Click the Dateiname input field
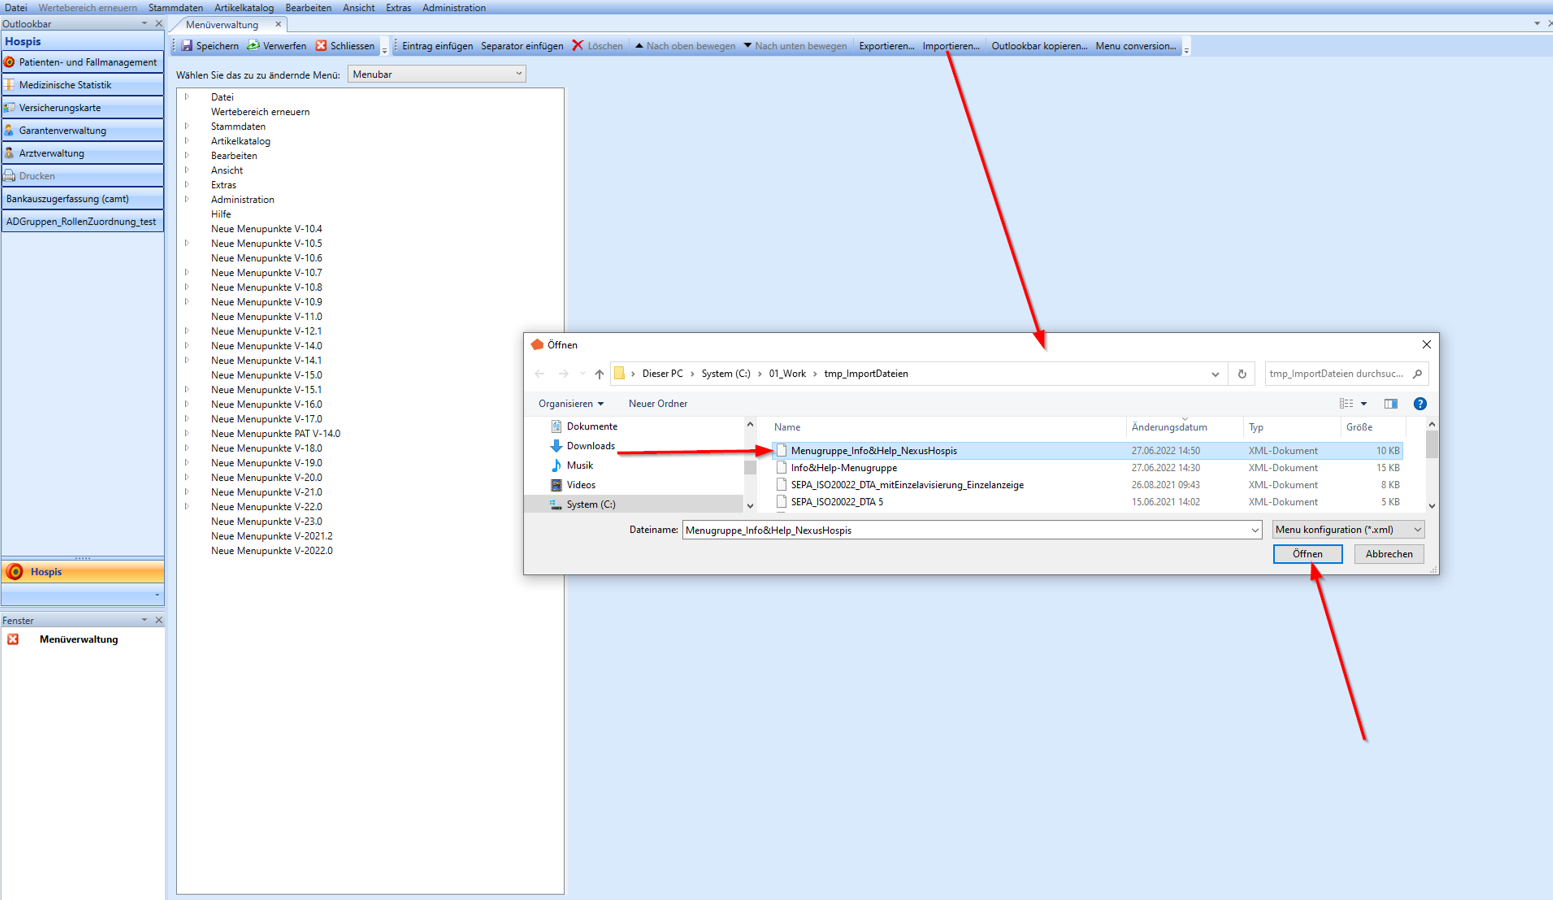The height and width of the screenshot is (900, 1553). coord(965,530)
